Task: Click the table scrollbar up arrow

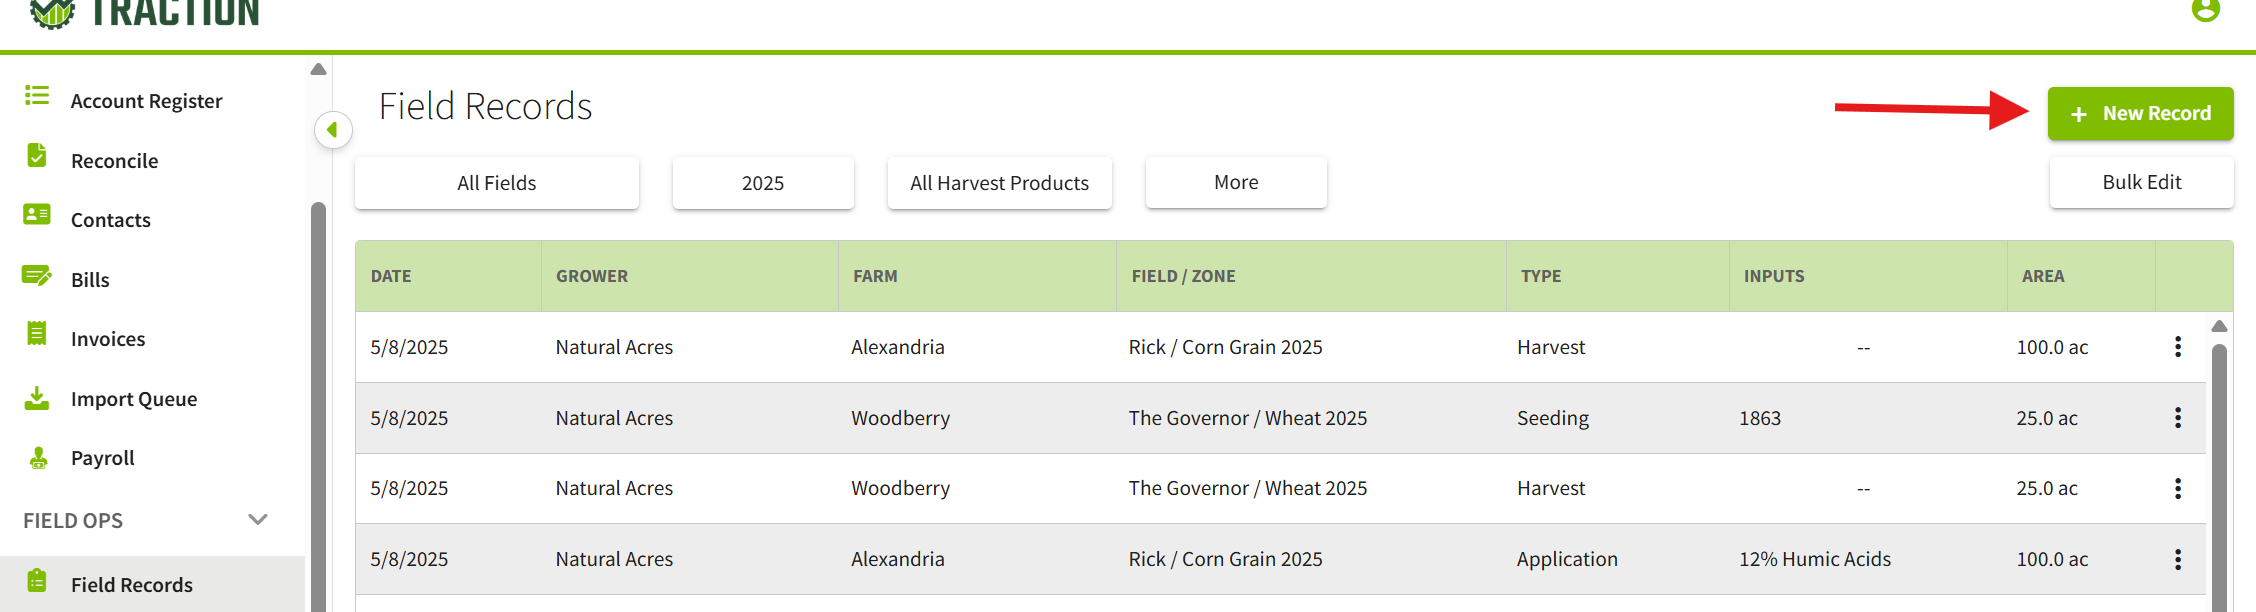Action: coord(2219,326)
